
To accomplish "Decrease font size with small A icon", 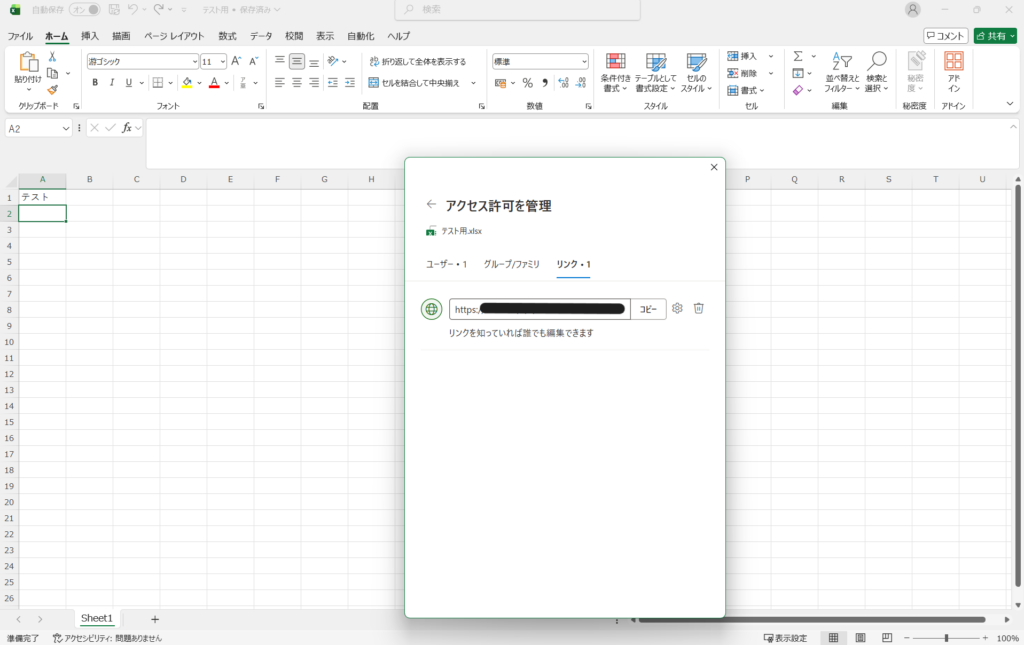I will point(253,61).
